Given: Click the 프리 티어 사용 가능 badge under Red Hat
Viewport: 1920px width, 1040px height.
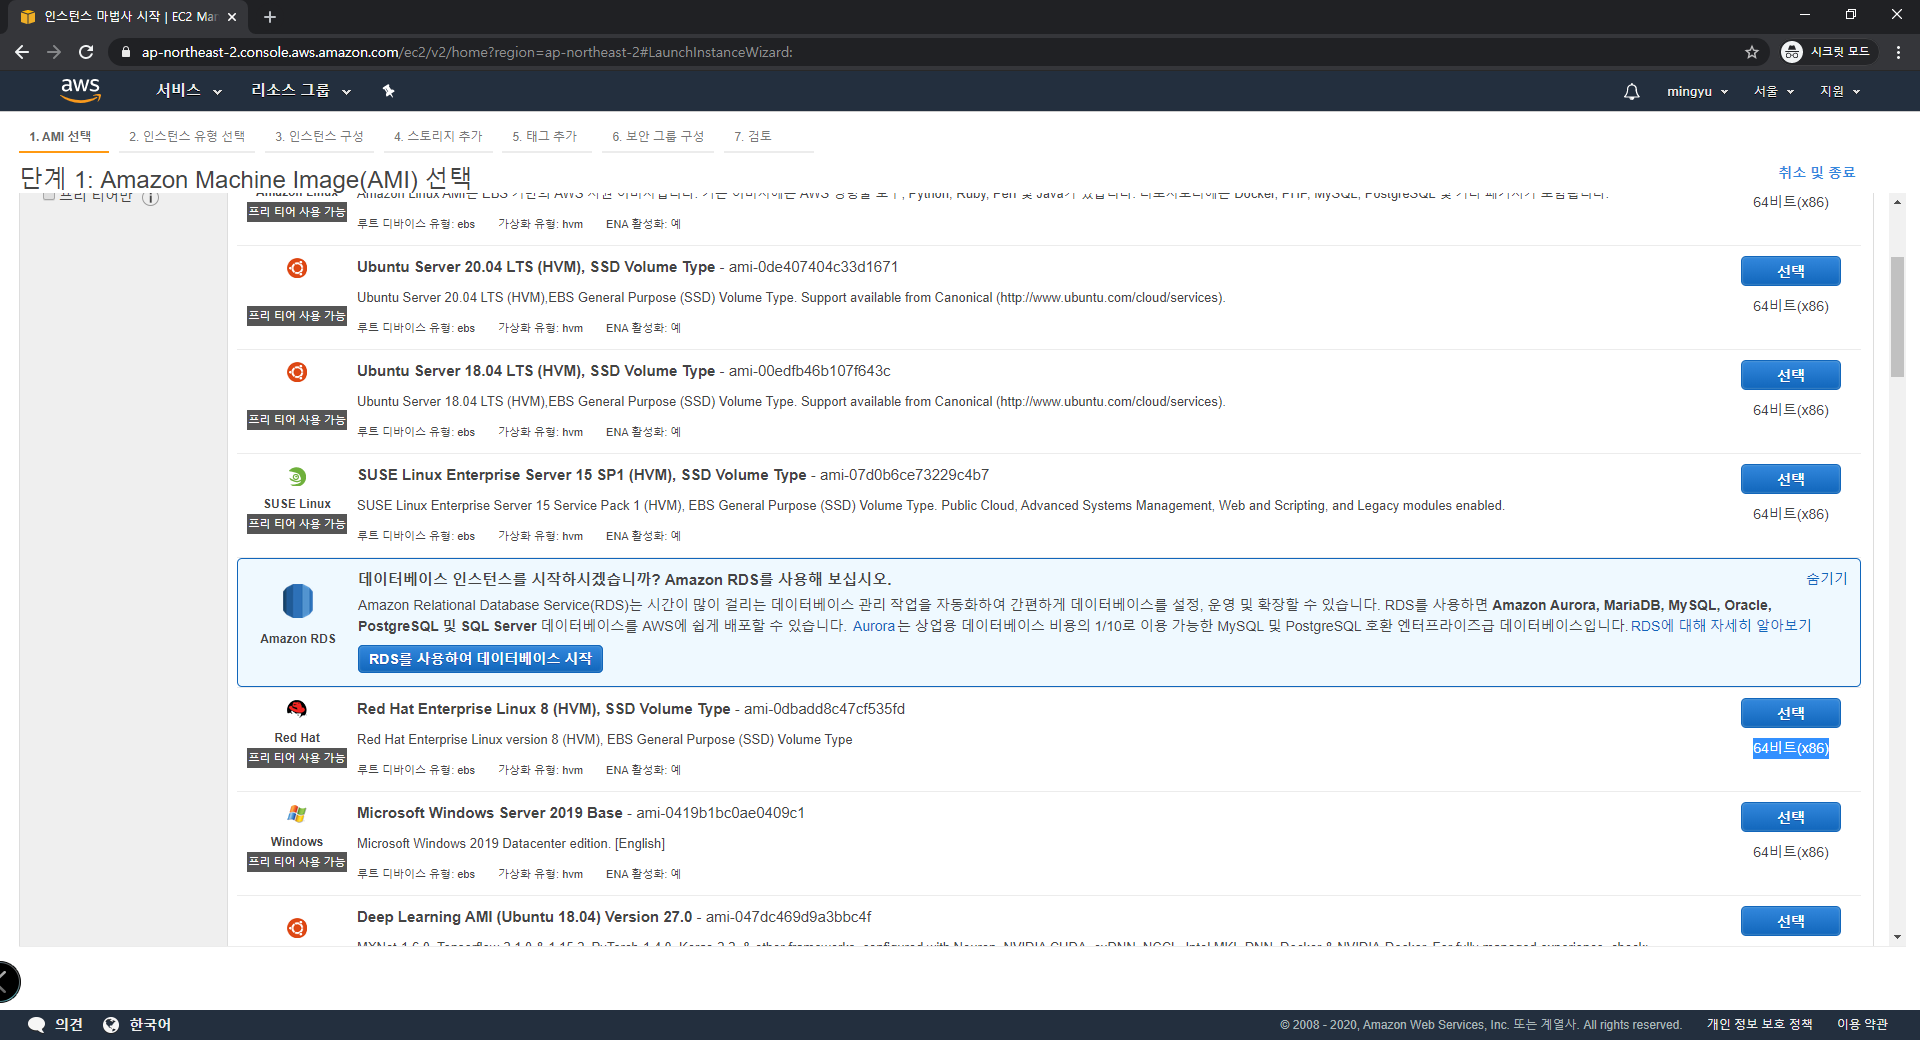Looking at the screenshot, I should point(297,758).
